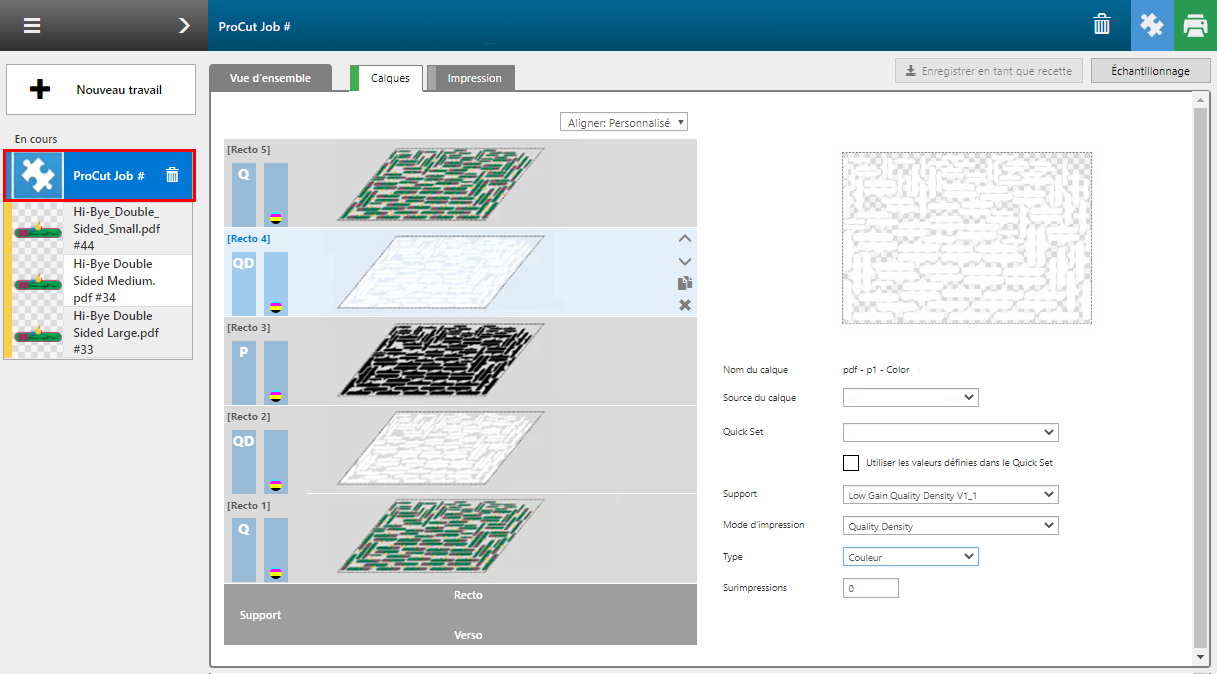The width and height of the screenshot is (1217, 674).
Task: Switch to the Vue d'ensemble tab
Action: (x=270, y=78)
